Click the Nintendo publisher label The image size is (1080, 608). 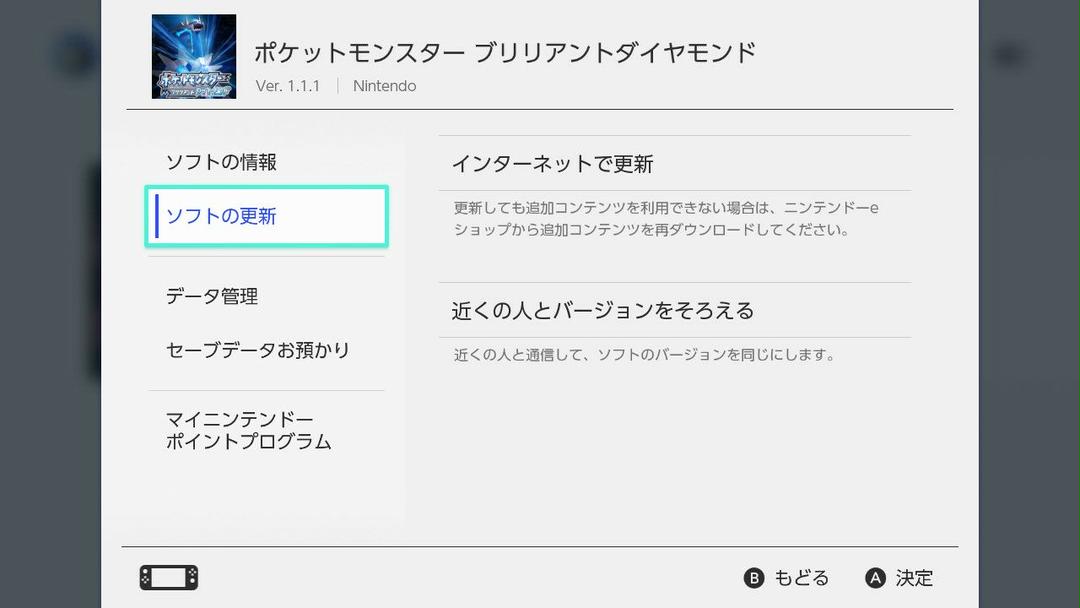tap(384, 86)
